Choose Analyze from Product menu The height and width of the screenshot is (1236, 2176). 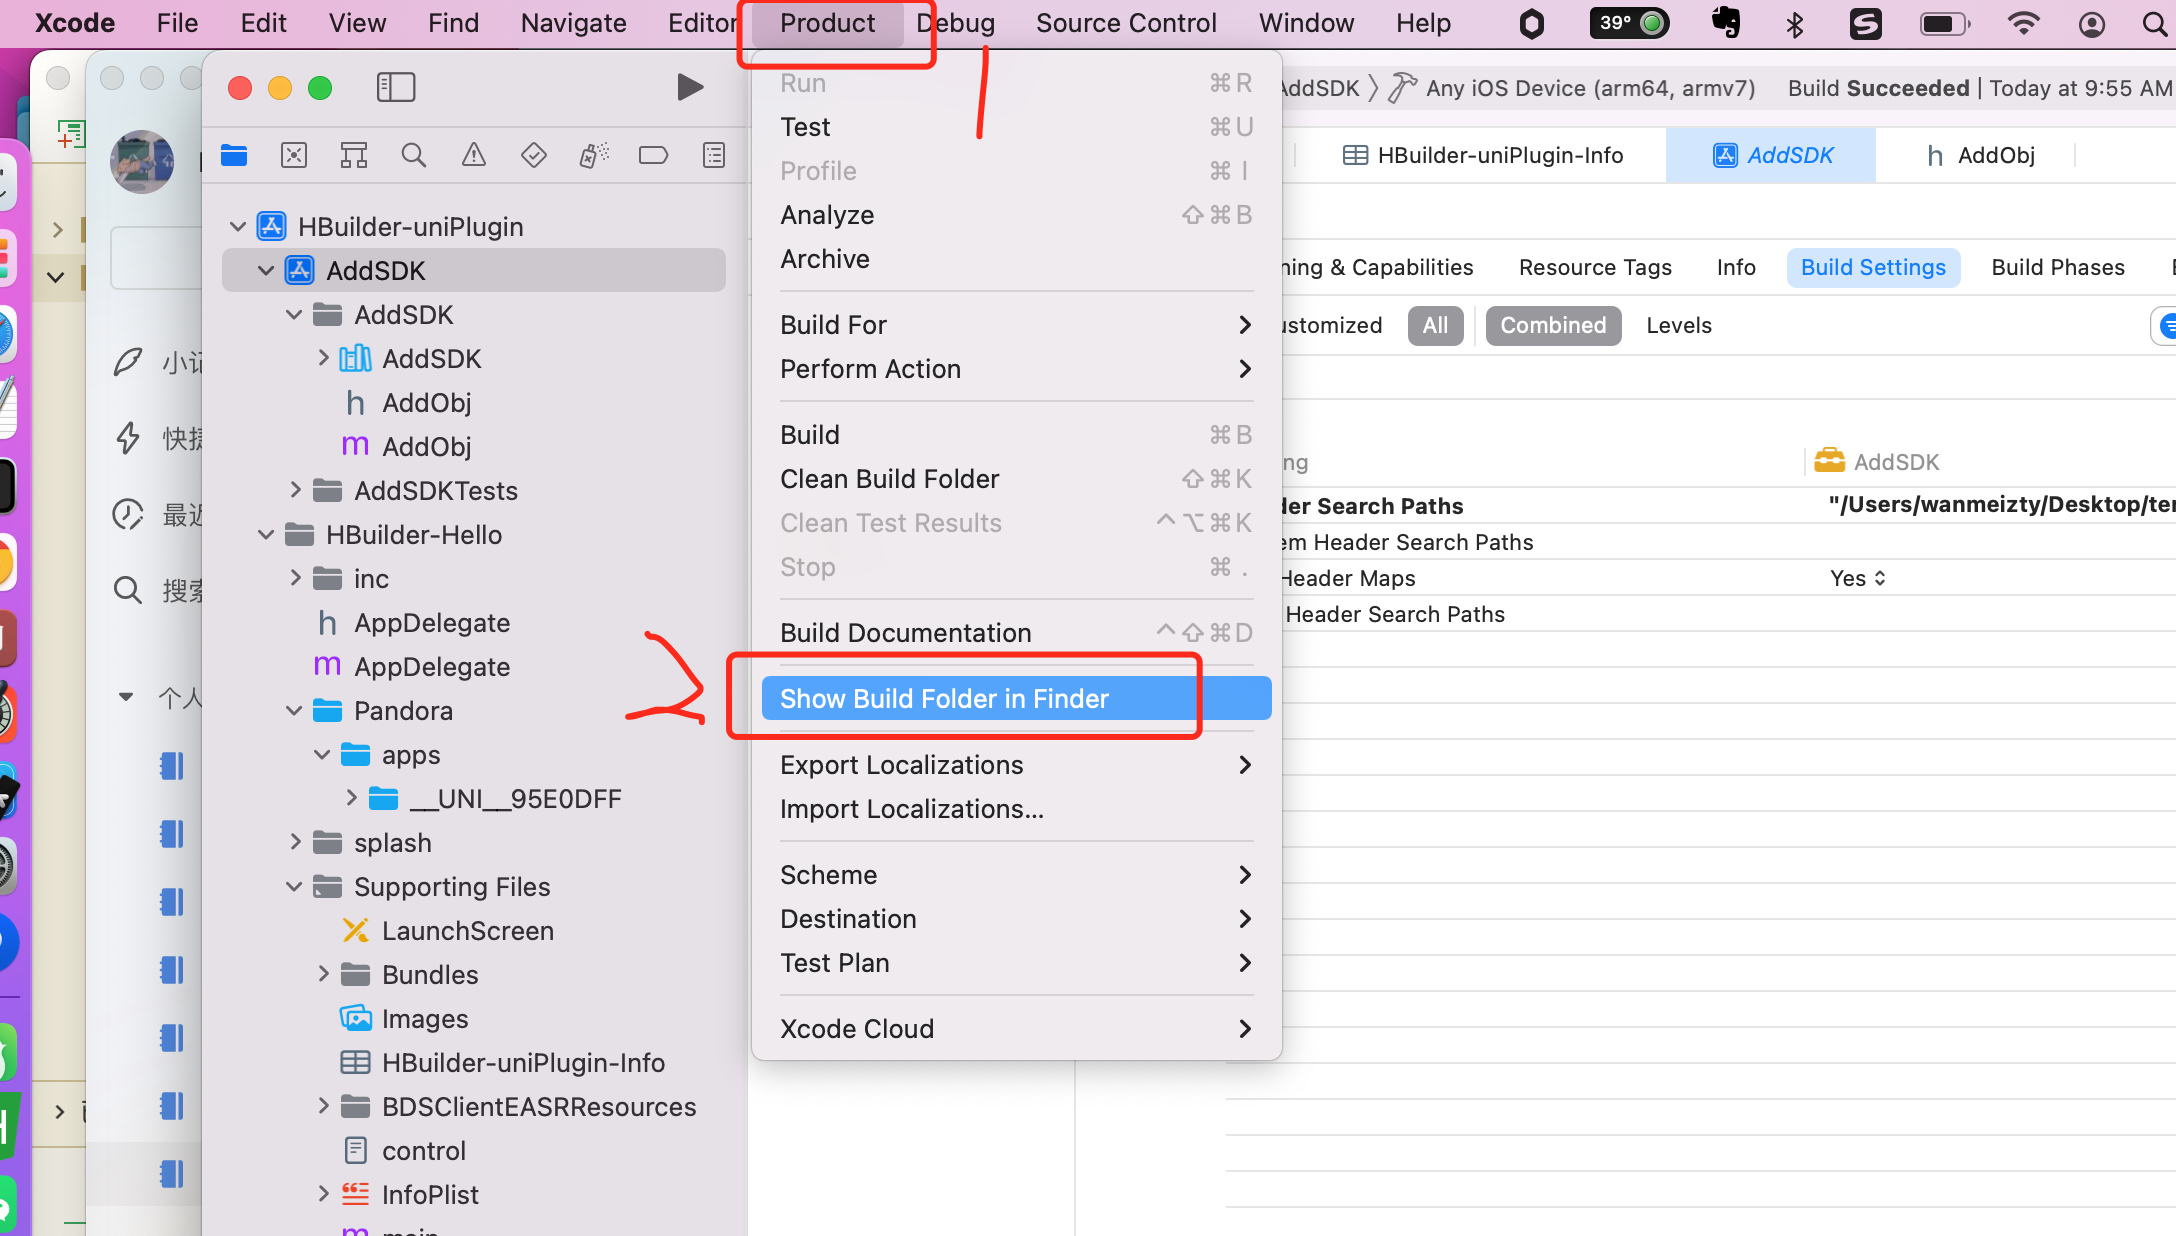point(1016,215)
